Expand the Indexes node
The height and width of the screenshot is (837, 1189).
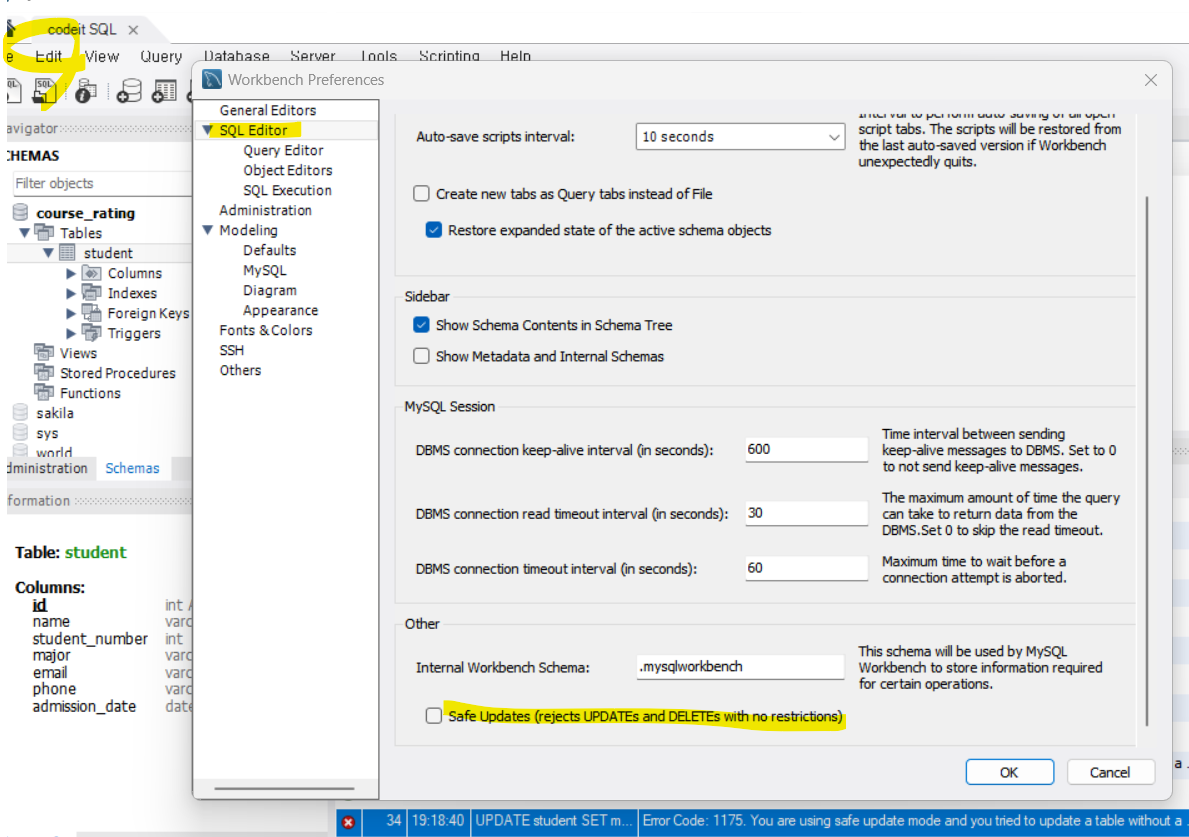tap(71, 293)
